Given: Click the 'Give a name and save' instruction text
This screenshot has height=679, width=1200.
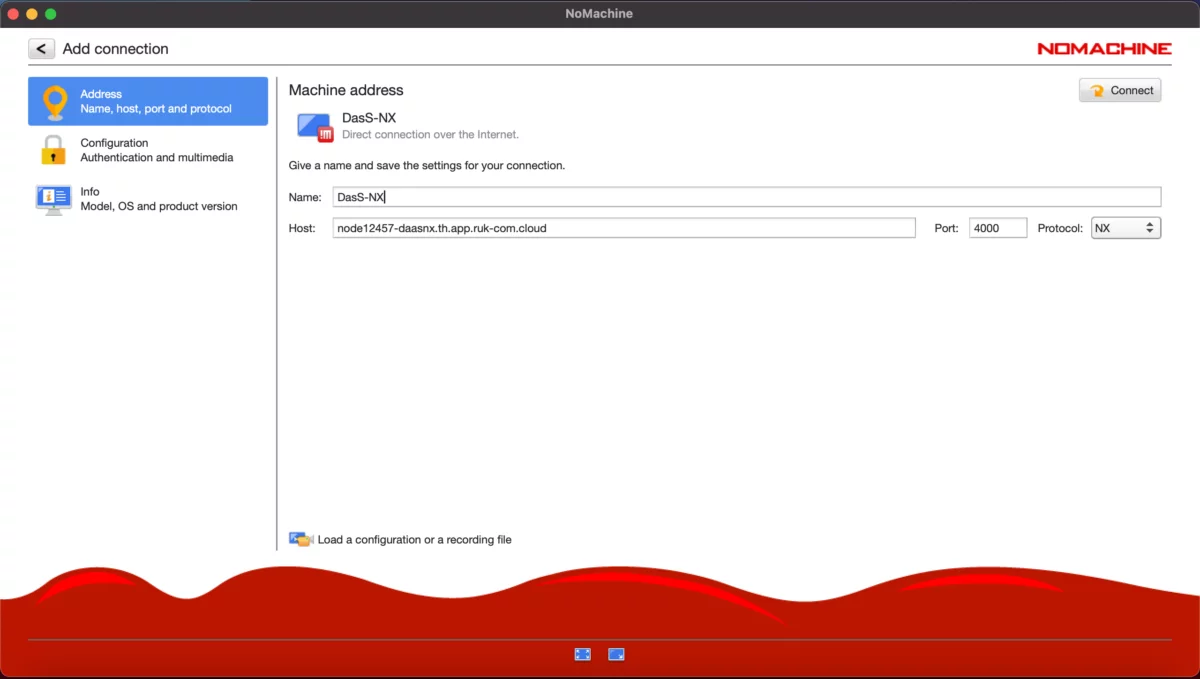Looking at the screenshot, I should point(427,165).
